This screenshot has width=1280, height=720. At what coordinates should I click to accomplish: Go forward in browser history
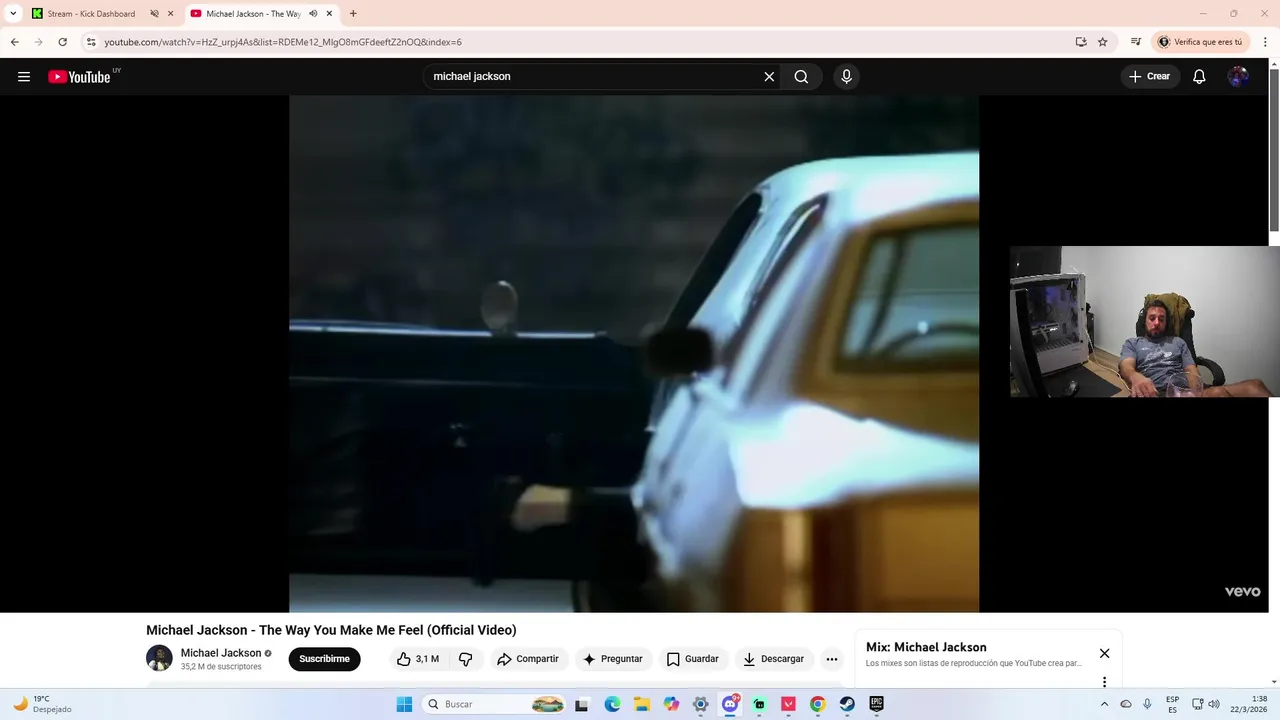[x=38, y=42]
